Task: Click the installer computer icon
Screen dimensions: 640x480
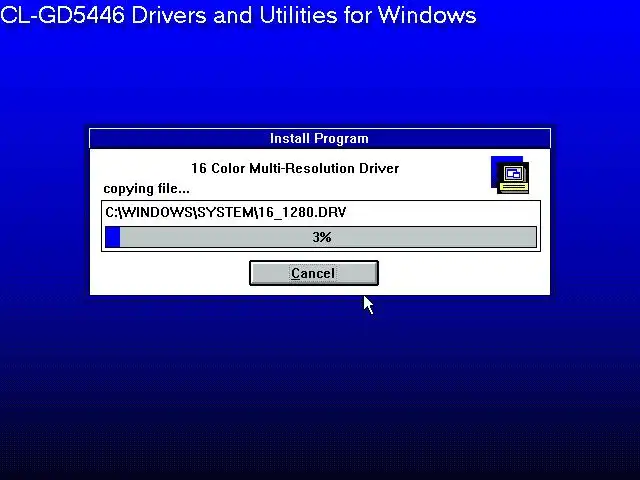Action: tap(510, 175)
